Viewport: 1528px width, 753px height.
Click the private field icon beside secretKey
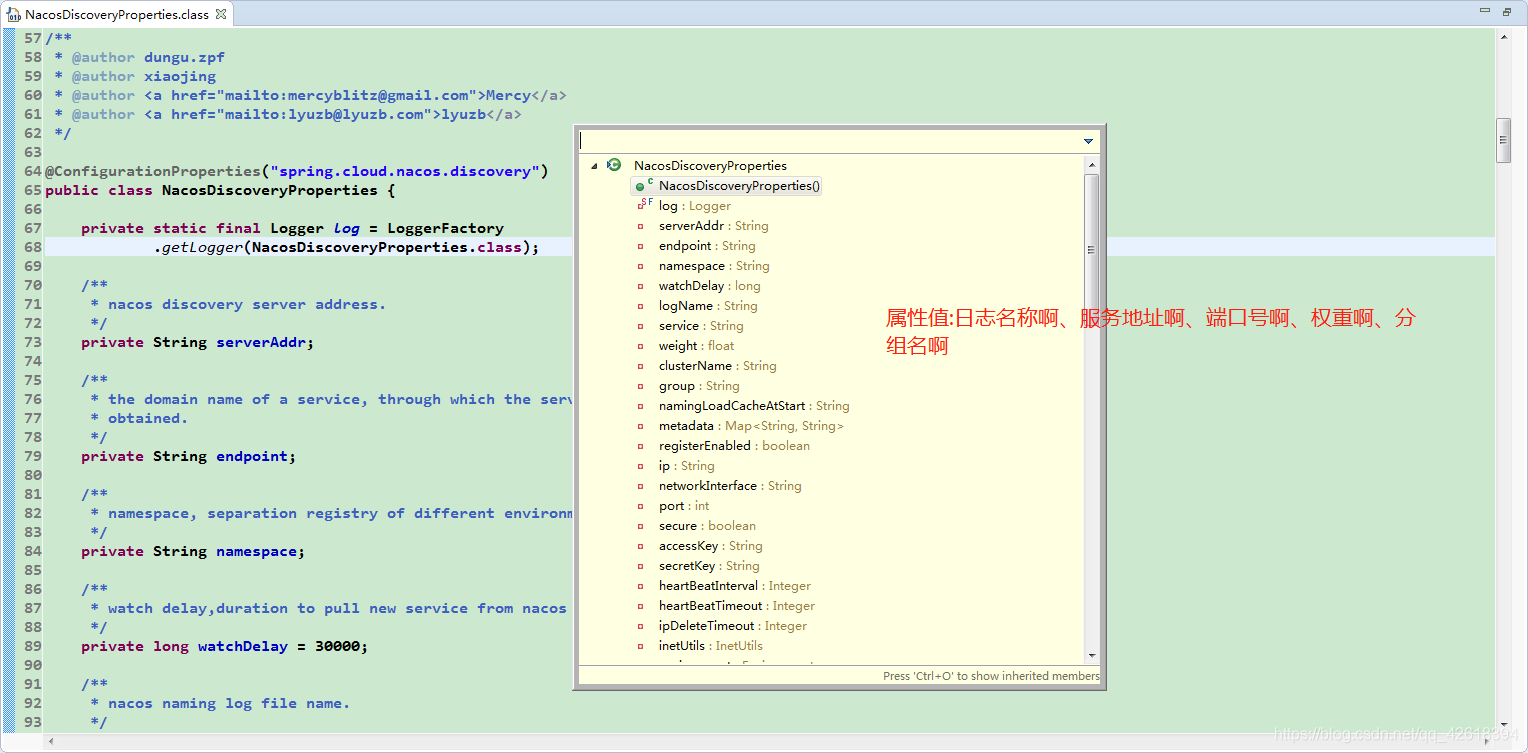(641, 566)
